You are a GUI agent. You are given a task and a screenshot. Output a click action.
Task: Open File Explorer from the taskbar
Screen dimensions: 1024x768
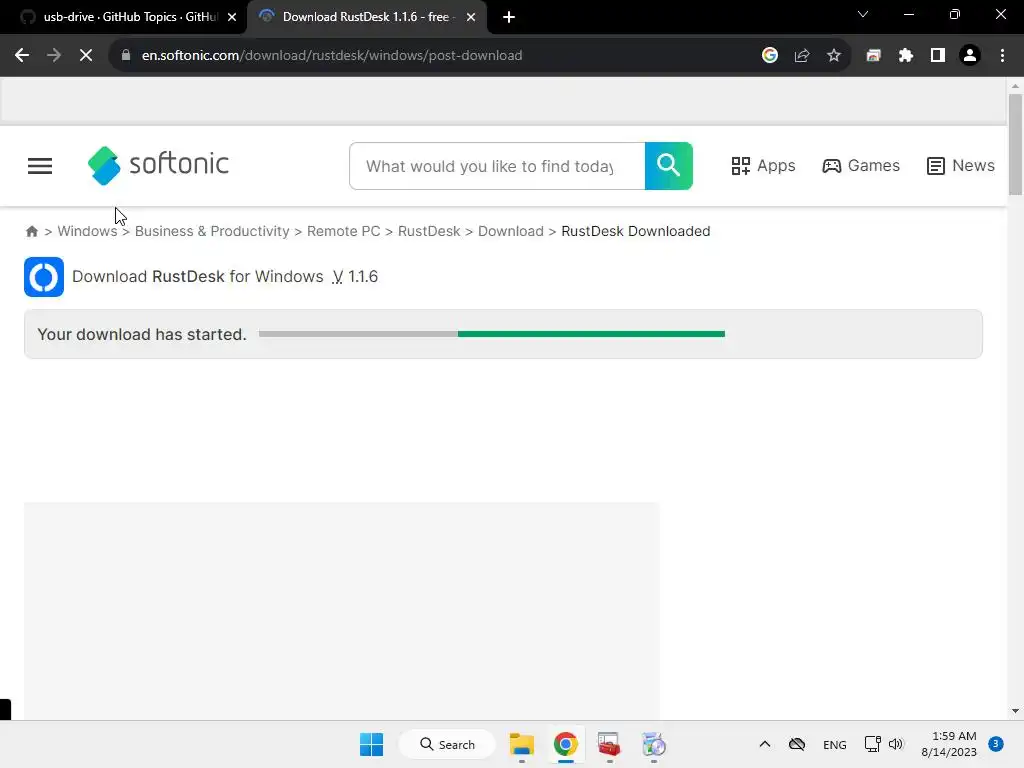coord(522,744)
